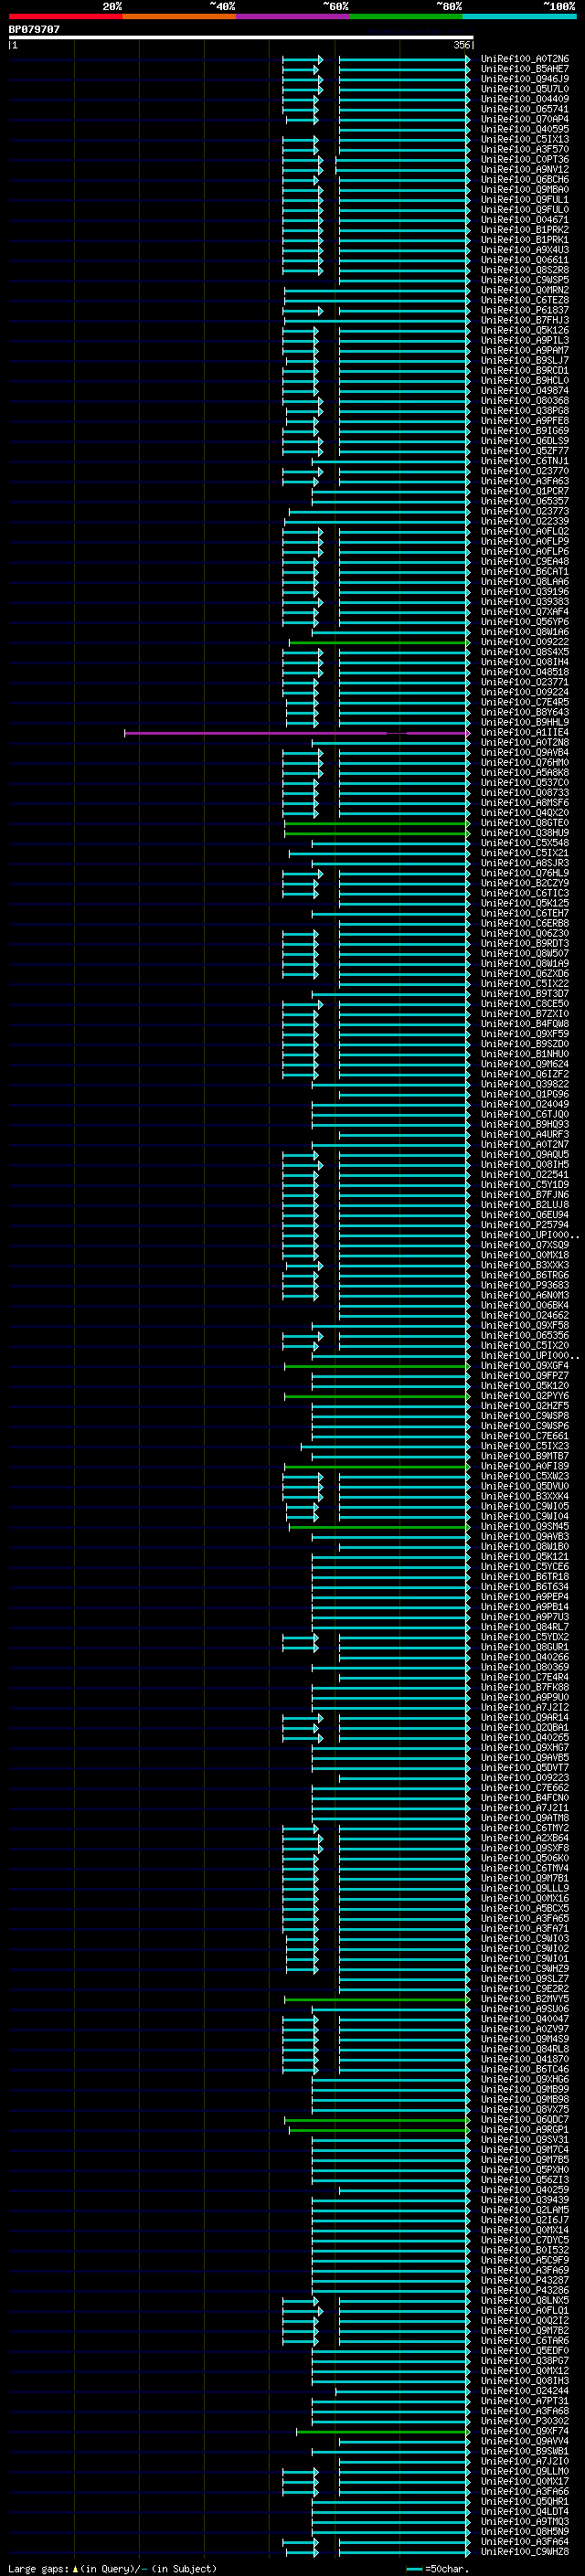Select the BP079707 query title
Screen dimensions: 585x2576
click(x=34, y=29)
